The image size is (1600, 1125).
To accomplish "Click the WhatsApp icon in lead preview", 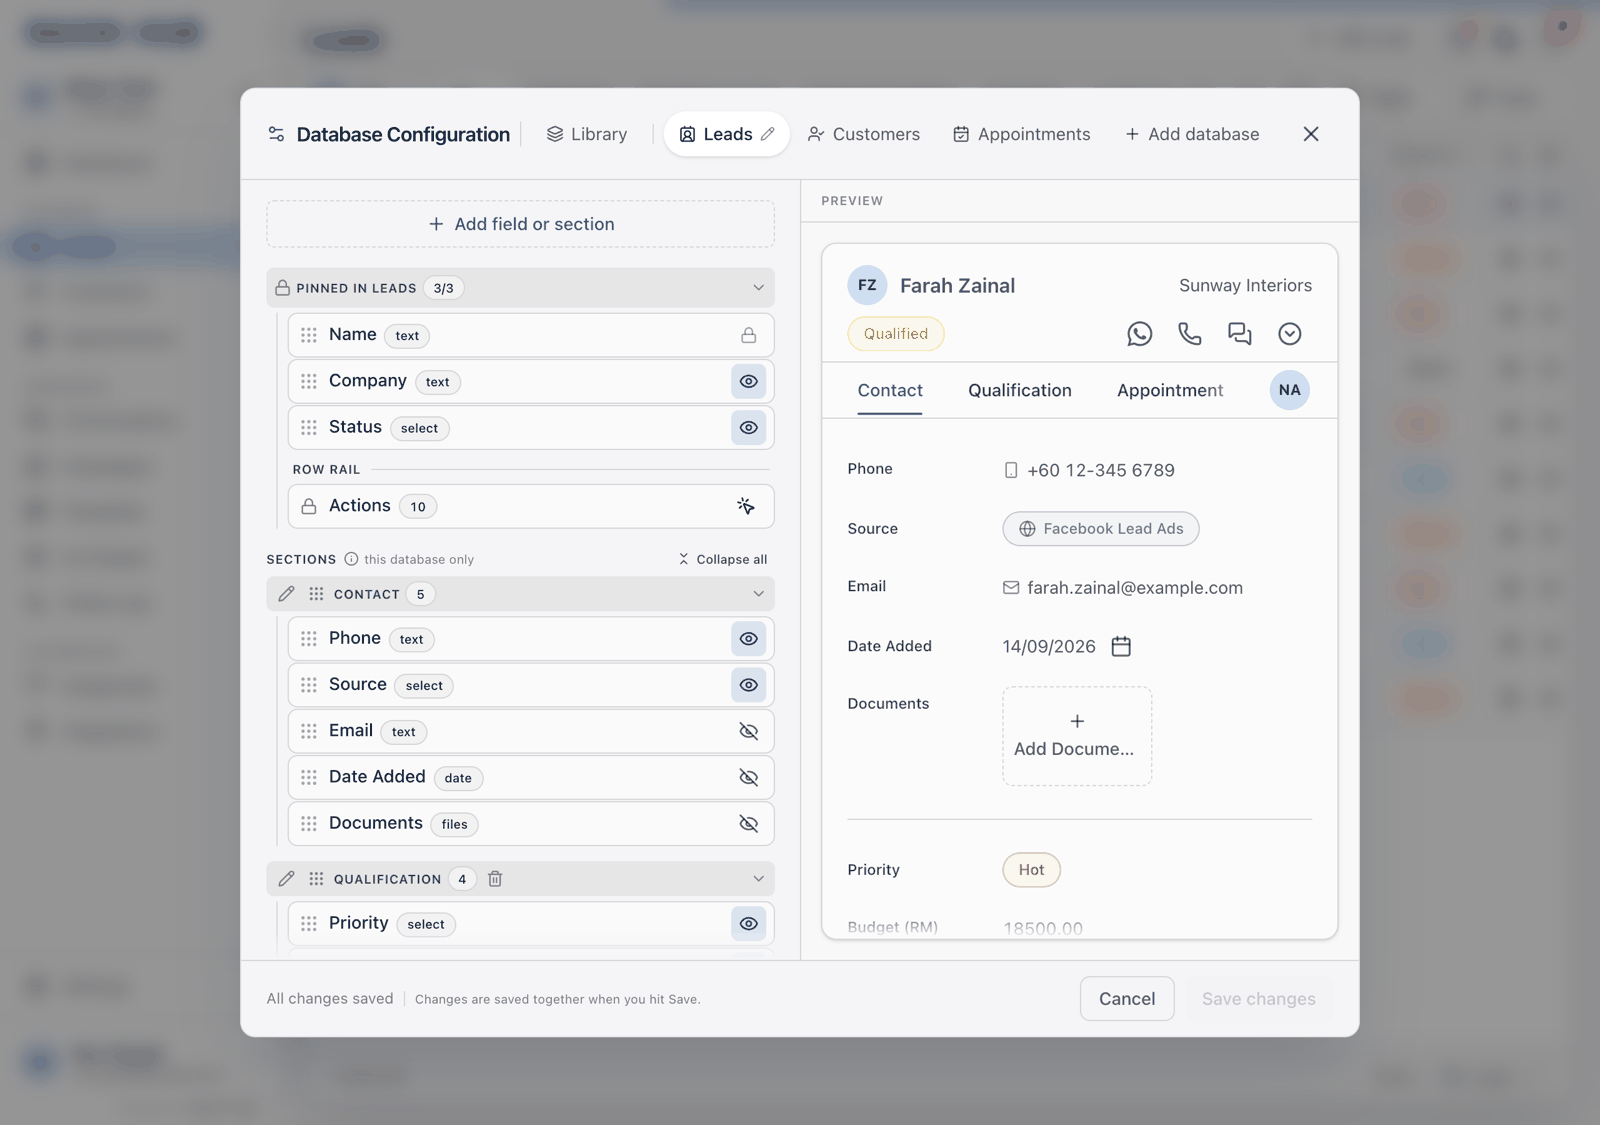I will coord(1139,334).
